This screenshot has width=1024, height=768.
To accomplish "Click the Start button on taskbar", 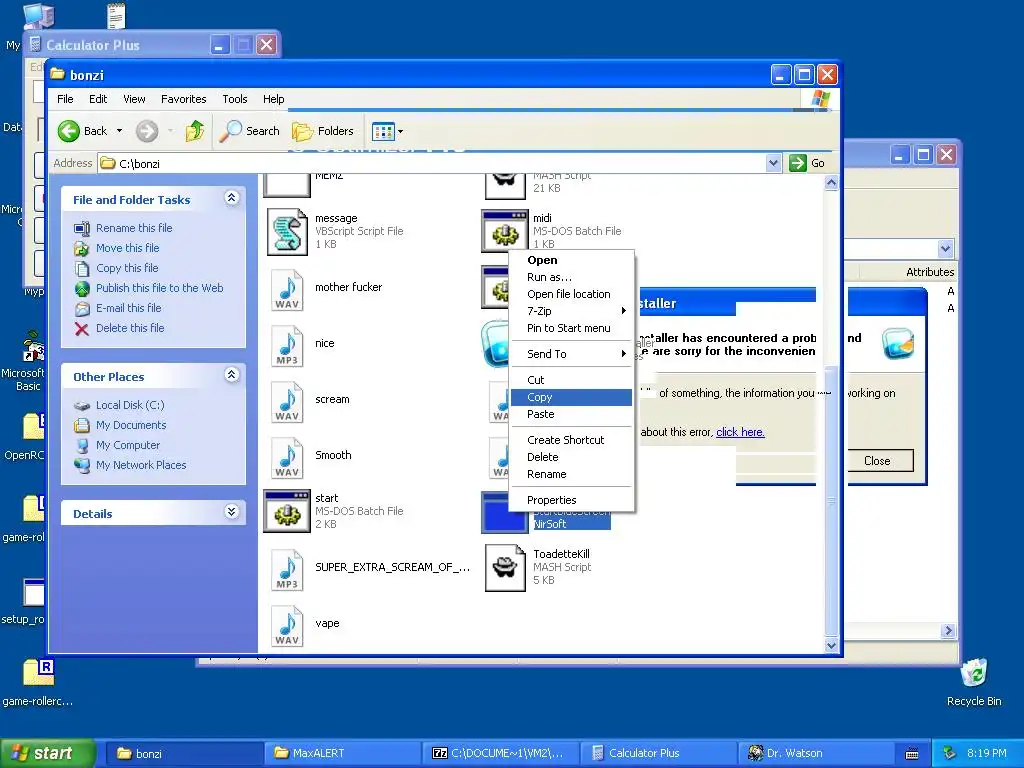I will click(47, 753).
